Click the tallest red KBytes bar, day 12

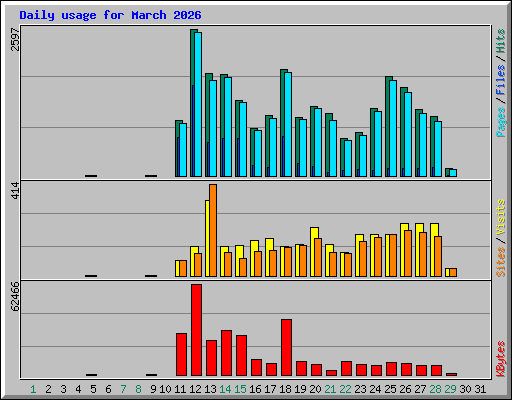pos(196,330)
